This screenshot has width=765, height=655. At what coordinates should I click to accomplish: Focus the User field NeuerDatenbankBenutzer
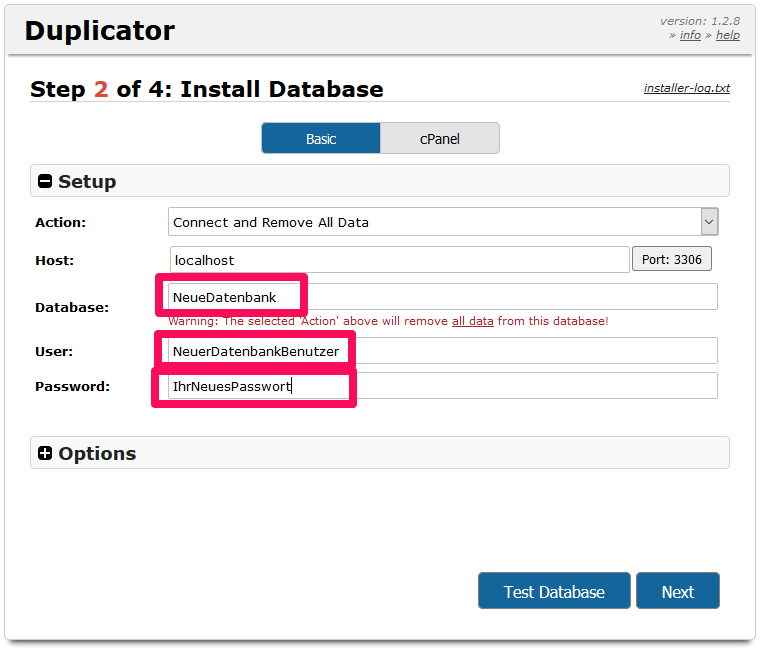click(443, 351)
